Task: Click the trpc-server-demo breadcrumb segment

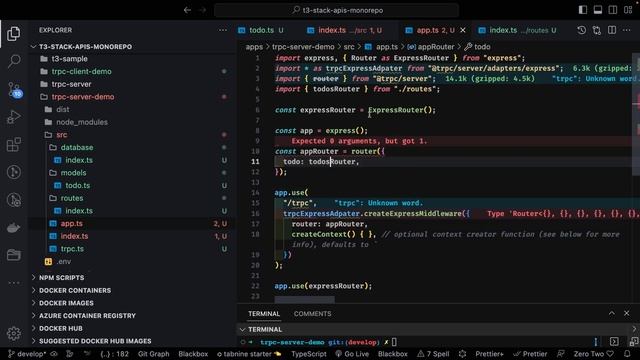Action: coord(303,47)
